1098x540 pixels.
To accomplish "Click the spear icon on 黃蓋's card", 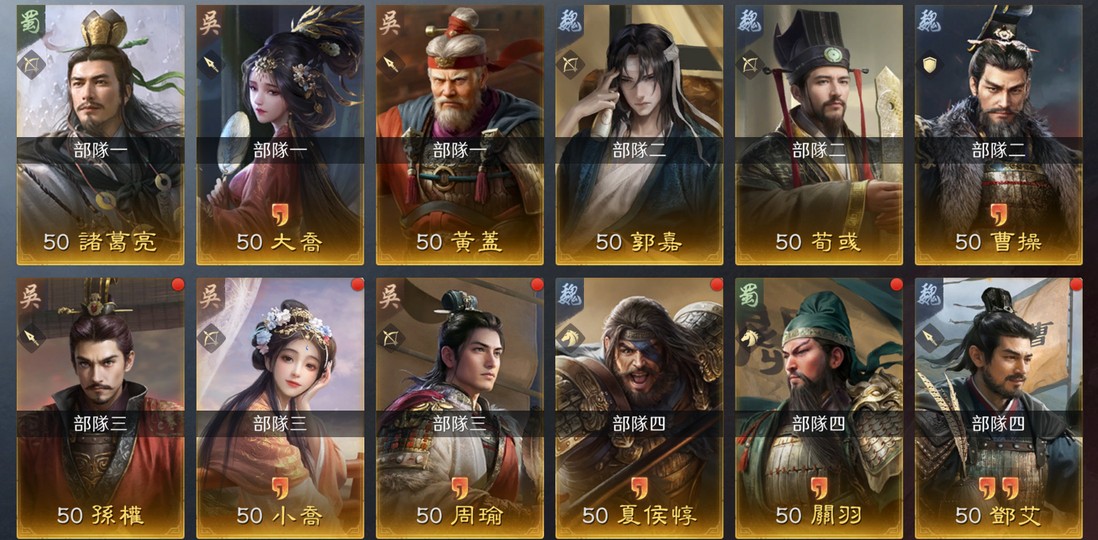I will coord(391,64).
